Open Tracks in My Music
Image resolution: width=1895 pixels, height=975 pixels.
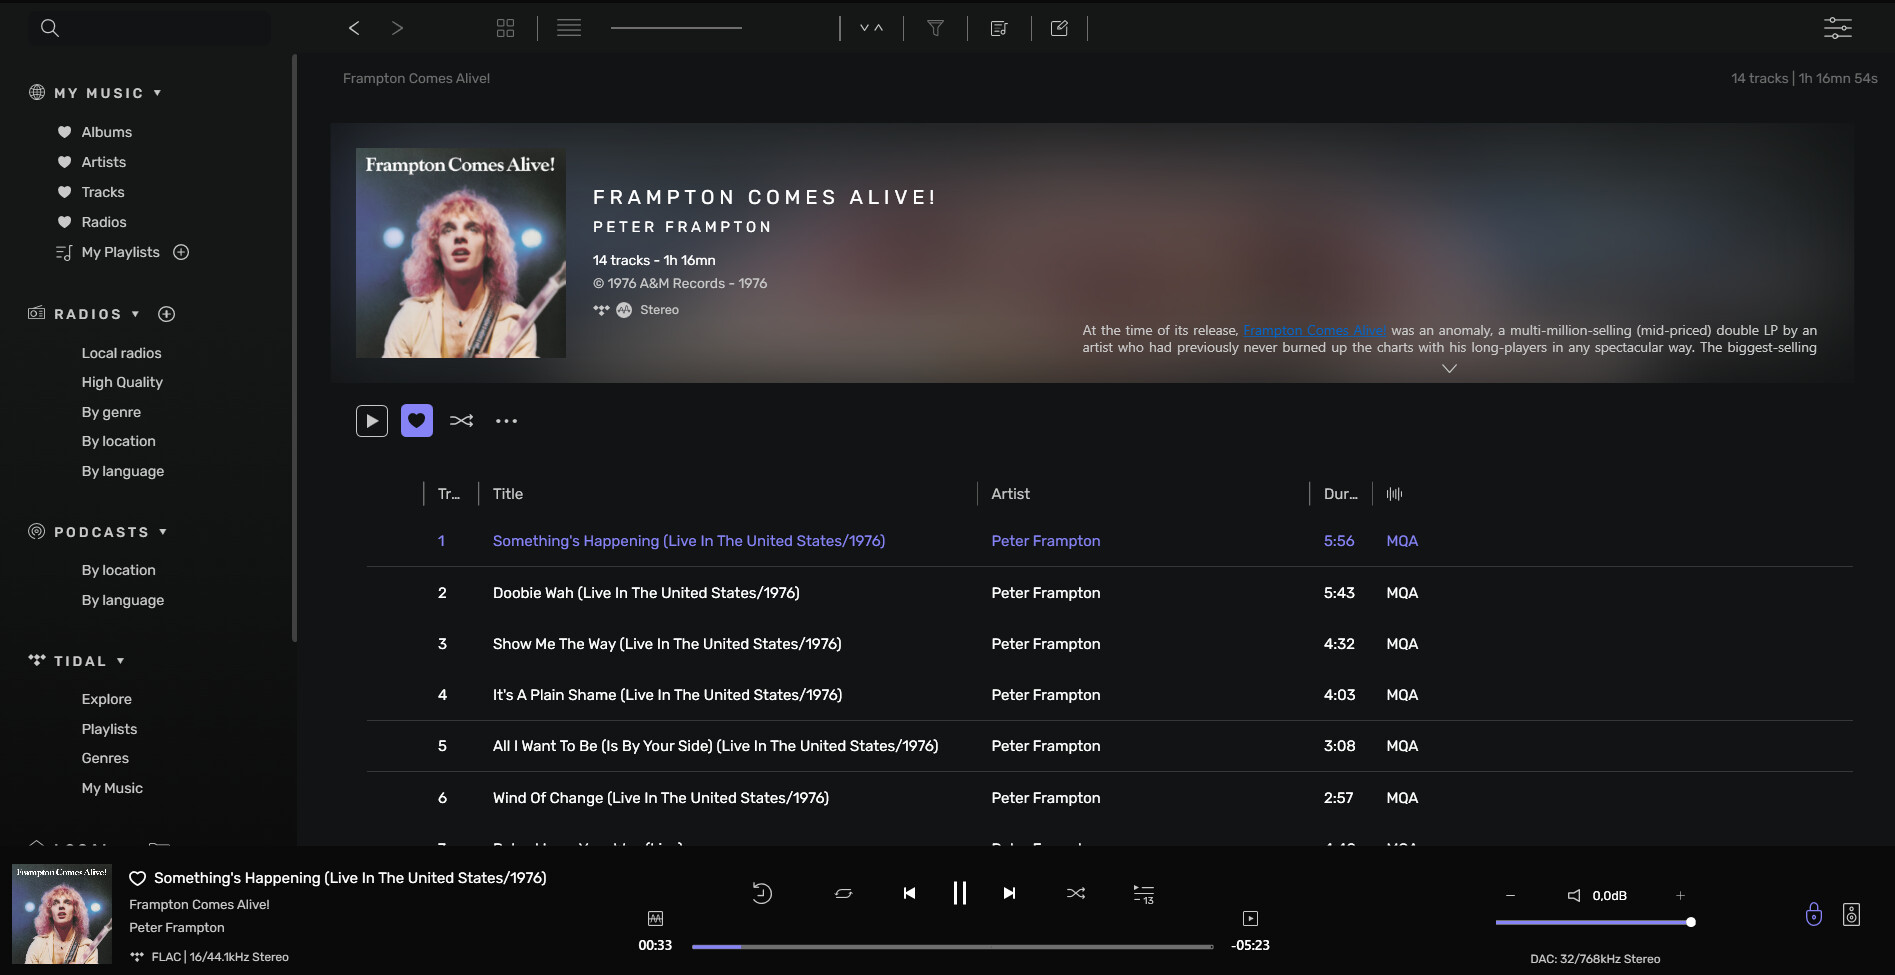[x=103, y=192]
